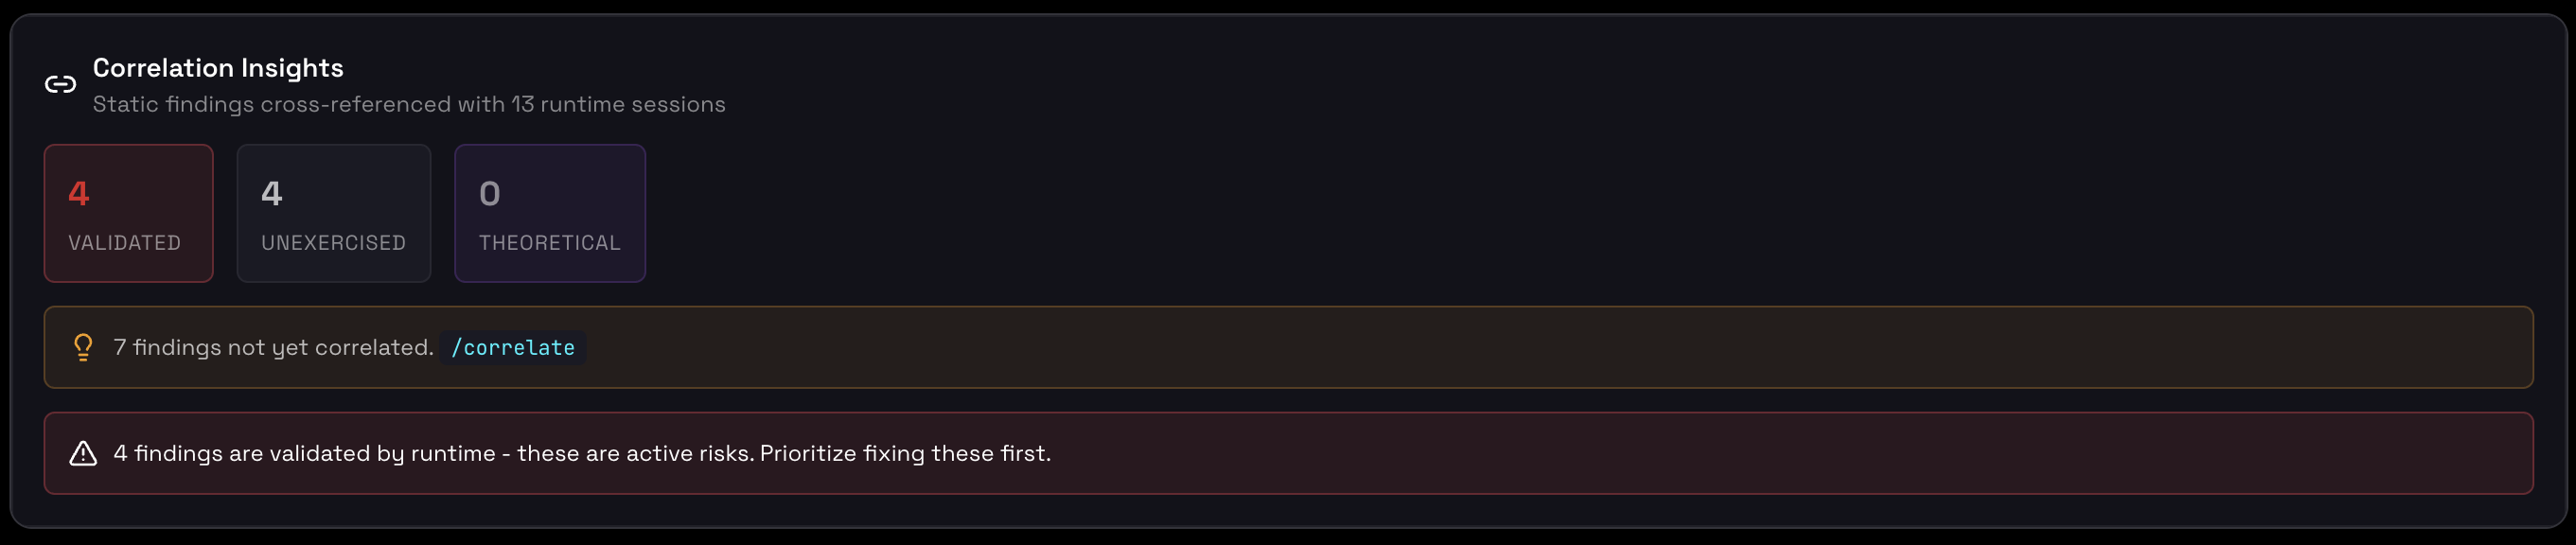Click the "Prioritize fixing these first" sentence
Image resolution: width=2576 pixels, height=545 pixels.
[905, 454]
